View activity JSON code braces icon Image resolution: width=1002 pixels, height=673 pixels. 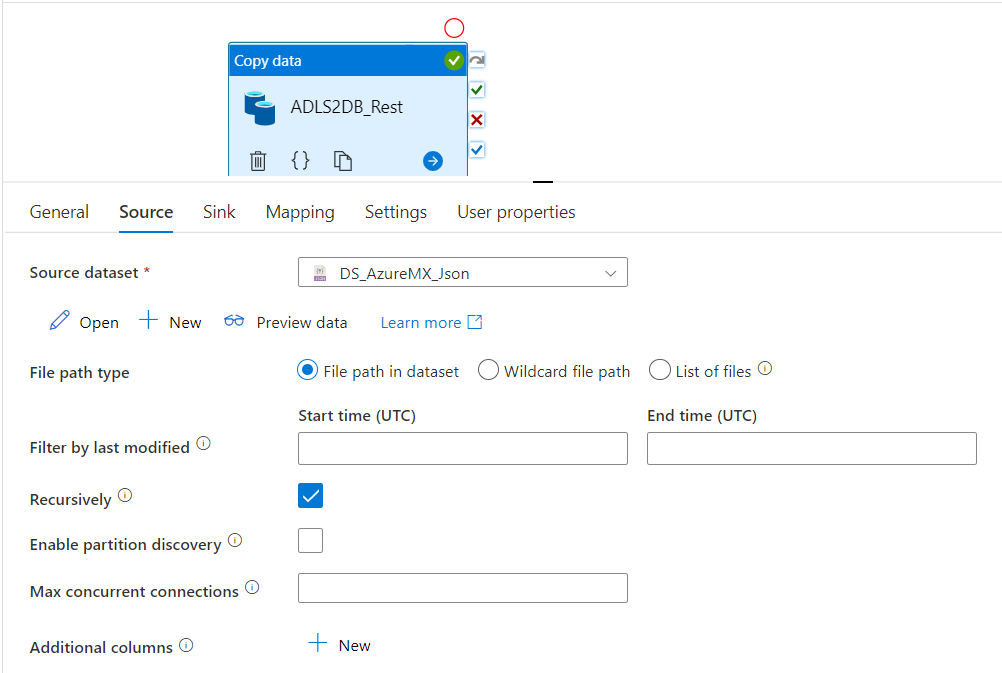pos(300,160)
